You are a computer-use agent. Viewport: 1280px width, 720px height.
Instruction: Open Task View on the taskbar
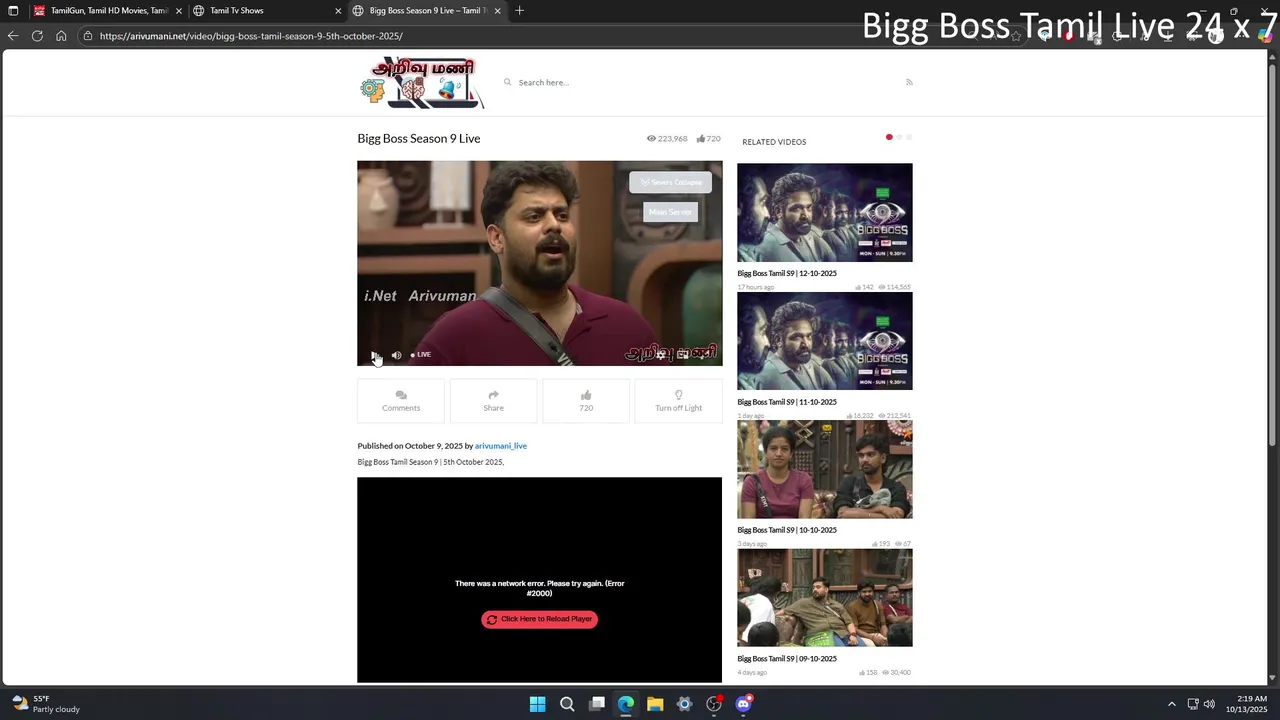597,704
